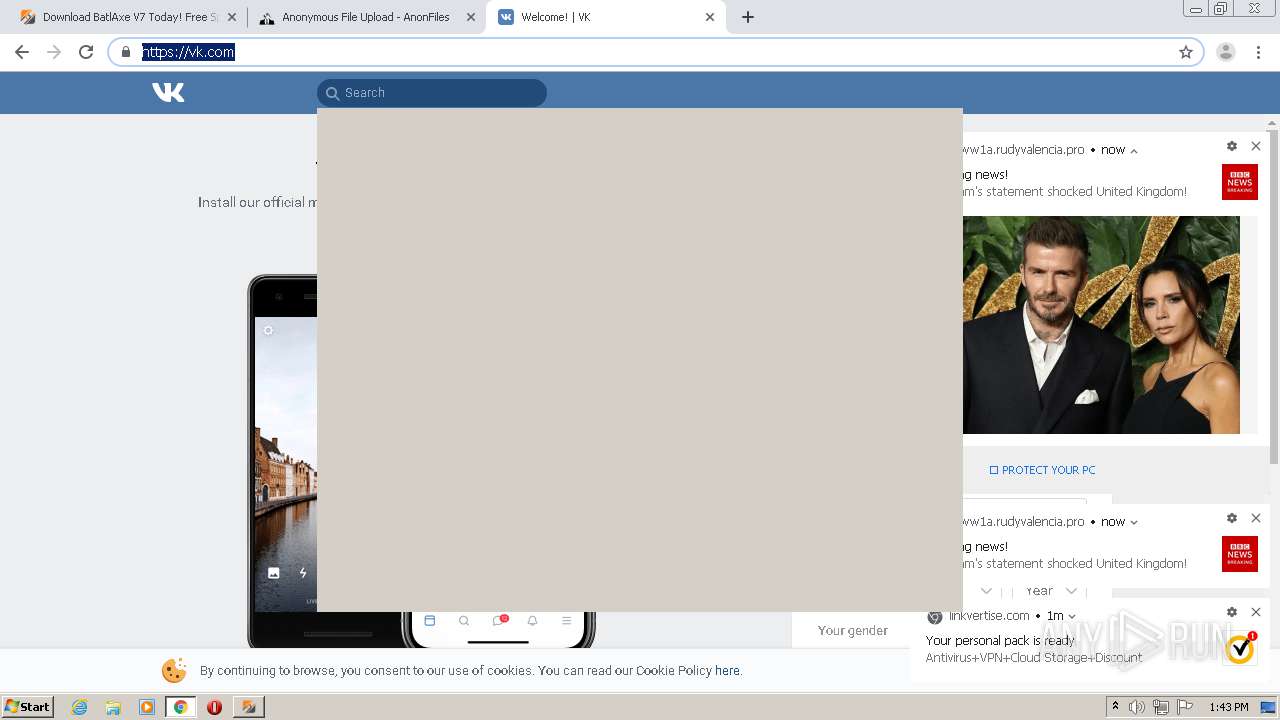Tap the phone mockup's notifications bell
1280x720 pixels.
(x=532, y=620)
